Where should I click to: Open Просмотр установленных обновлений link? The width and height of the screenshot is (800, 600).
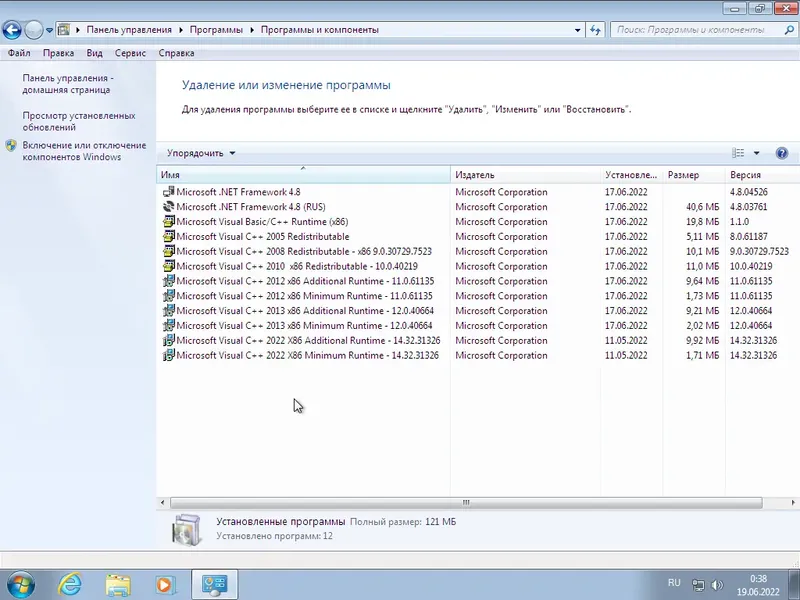coord(79,121)
